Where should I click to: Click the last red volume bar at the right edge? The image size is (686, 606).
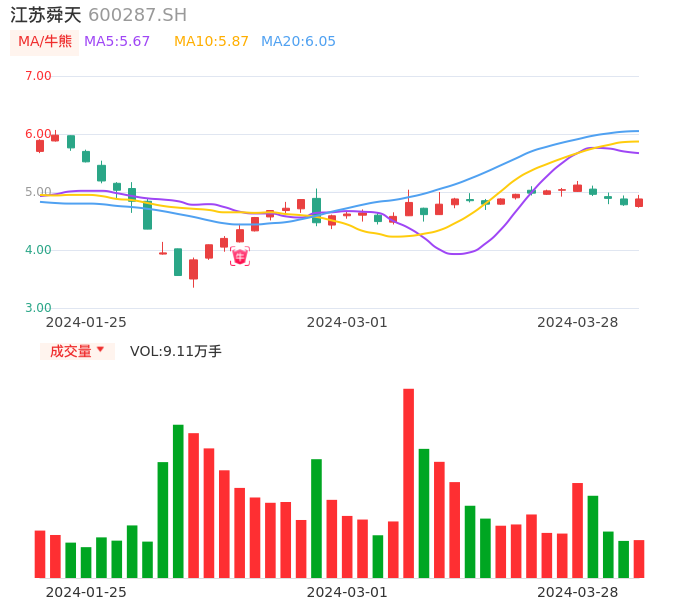pyautogui.click(x=639, y=559)
